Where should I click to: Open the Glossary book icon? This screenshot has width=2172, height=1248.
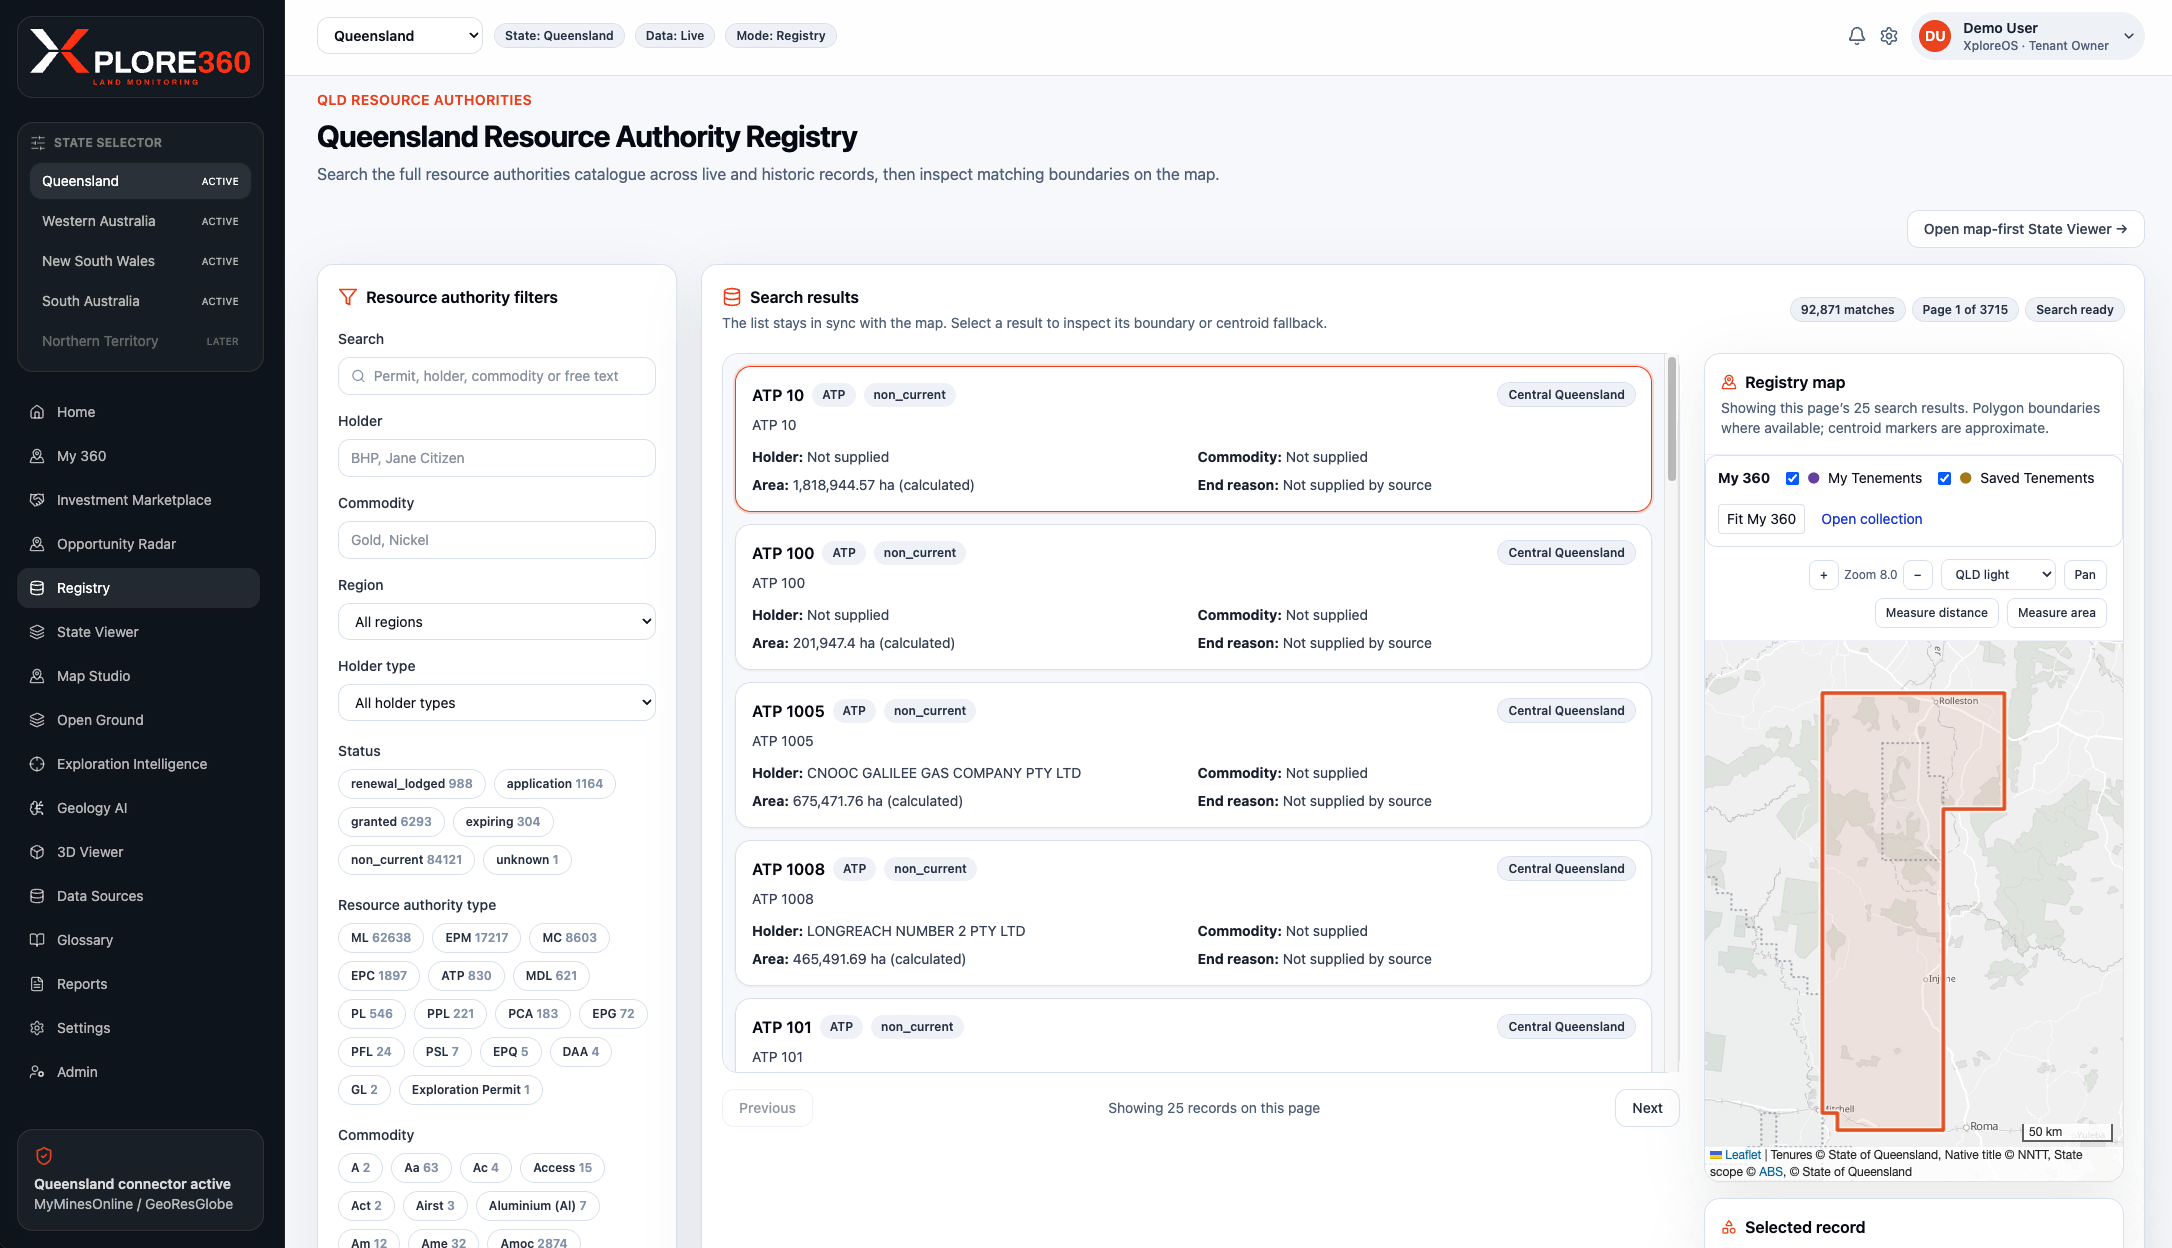point(37,940)
